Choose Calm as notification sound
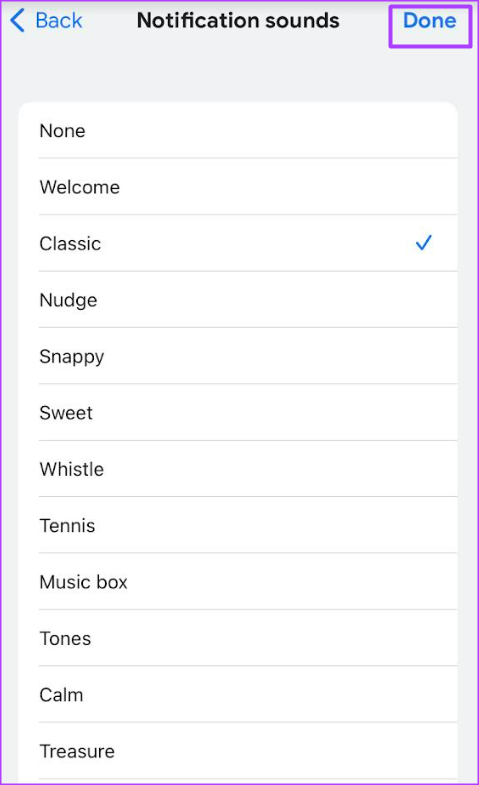This screenshot has height=785, width=479. click(238, 695)
